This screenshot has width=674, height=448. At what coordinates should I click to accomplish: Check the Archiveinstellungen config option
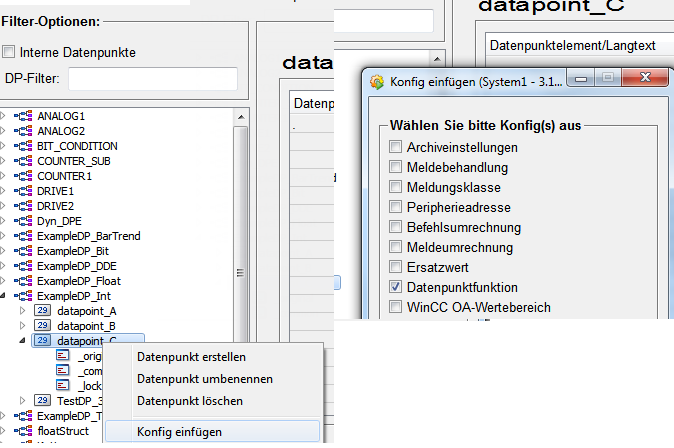point(396,147)
